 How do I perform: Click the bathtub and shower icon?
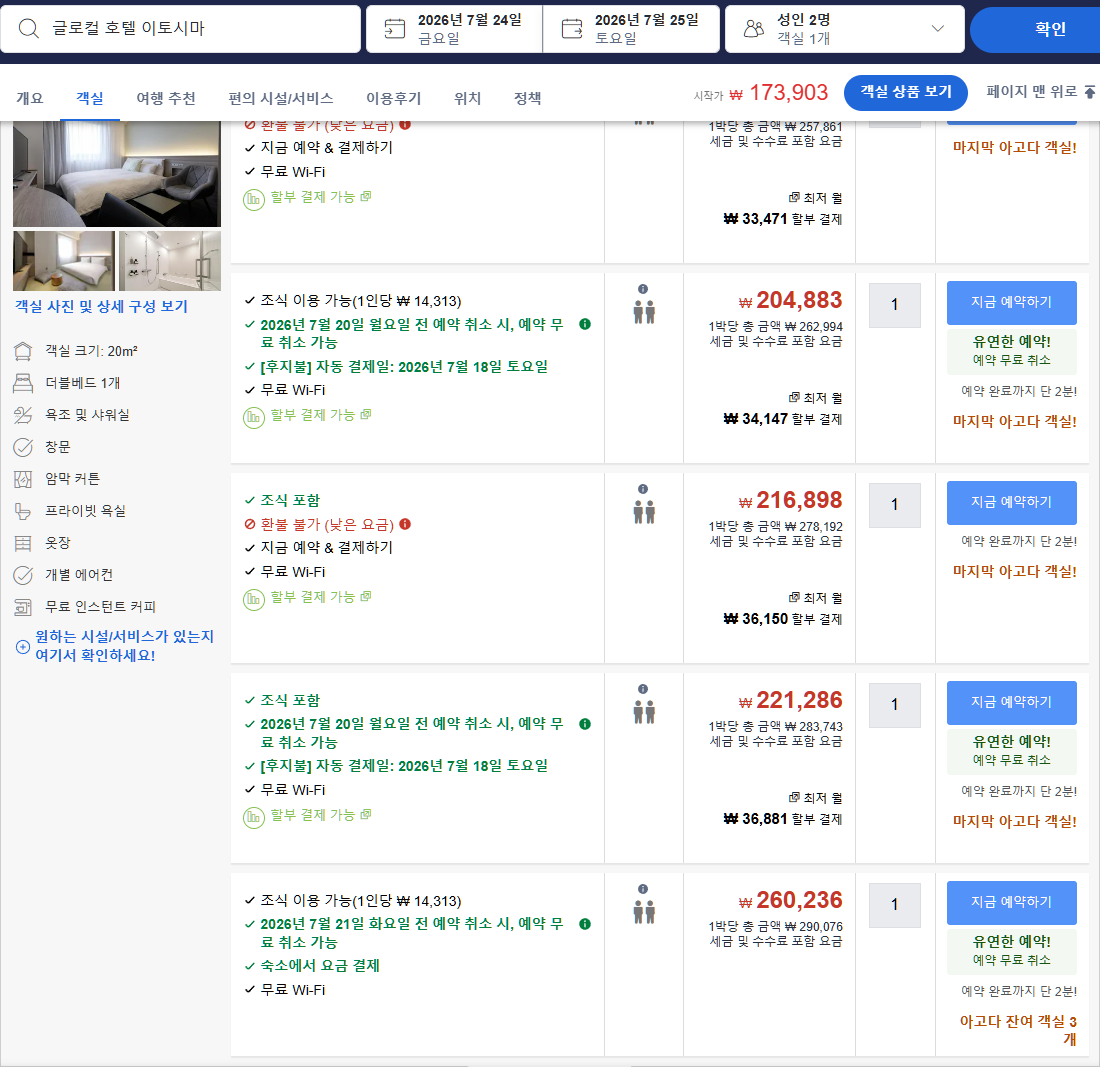click(x=23, y=415)
